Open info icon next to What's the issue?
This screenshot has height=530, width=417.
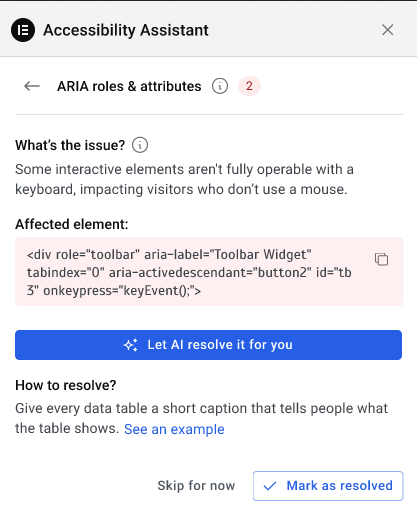pyautogui.click(x=140, y=145)
